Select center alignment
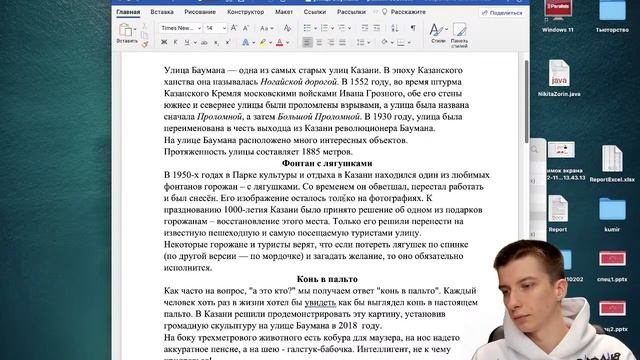640x360 pixels. [319, 42]
